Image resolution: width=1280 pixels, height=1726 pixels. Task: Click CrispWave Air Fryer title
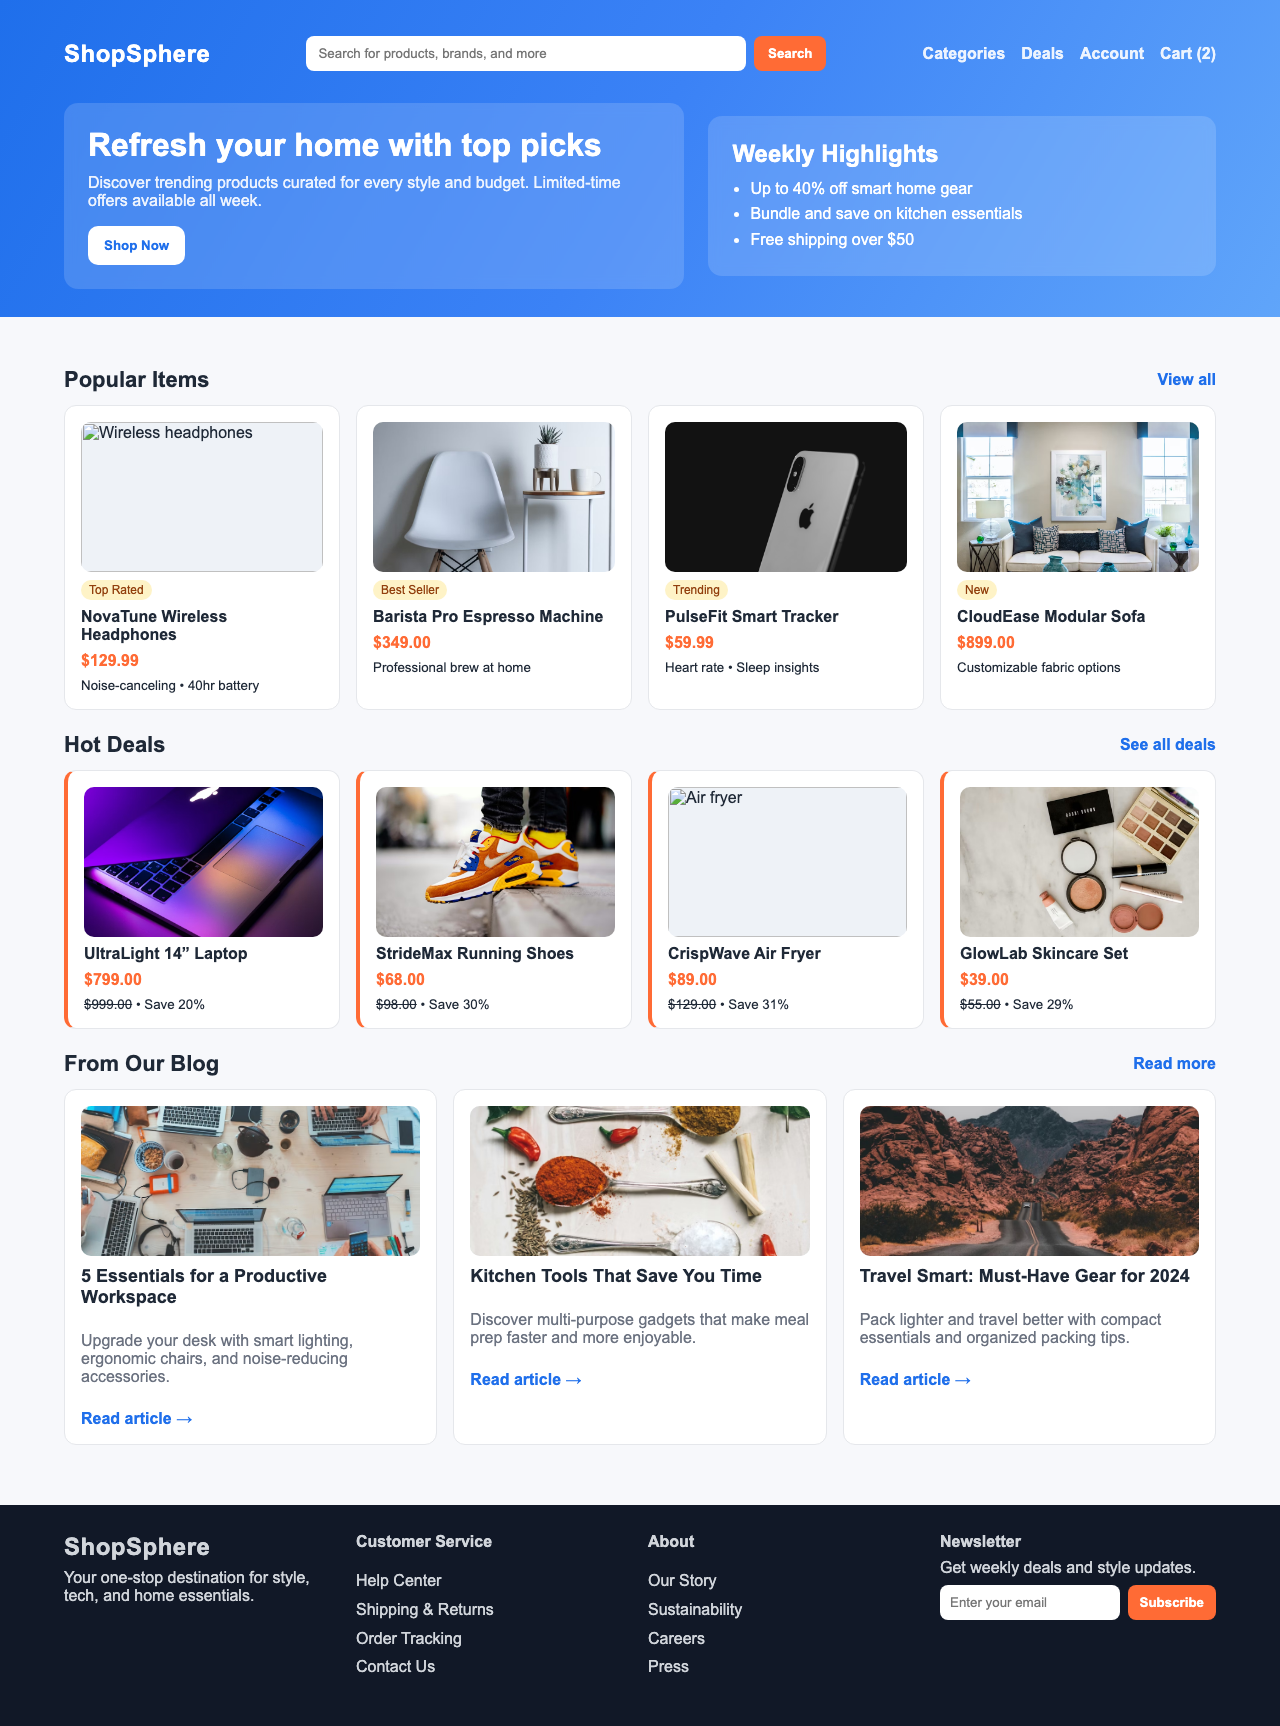point(744,954)
